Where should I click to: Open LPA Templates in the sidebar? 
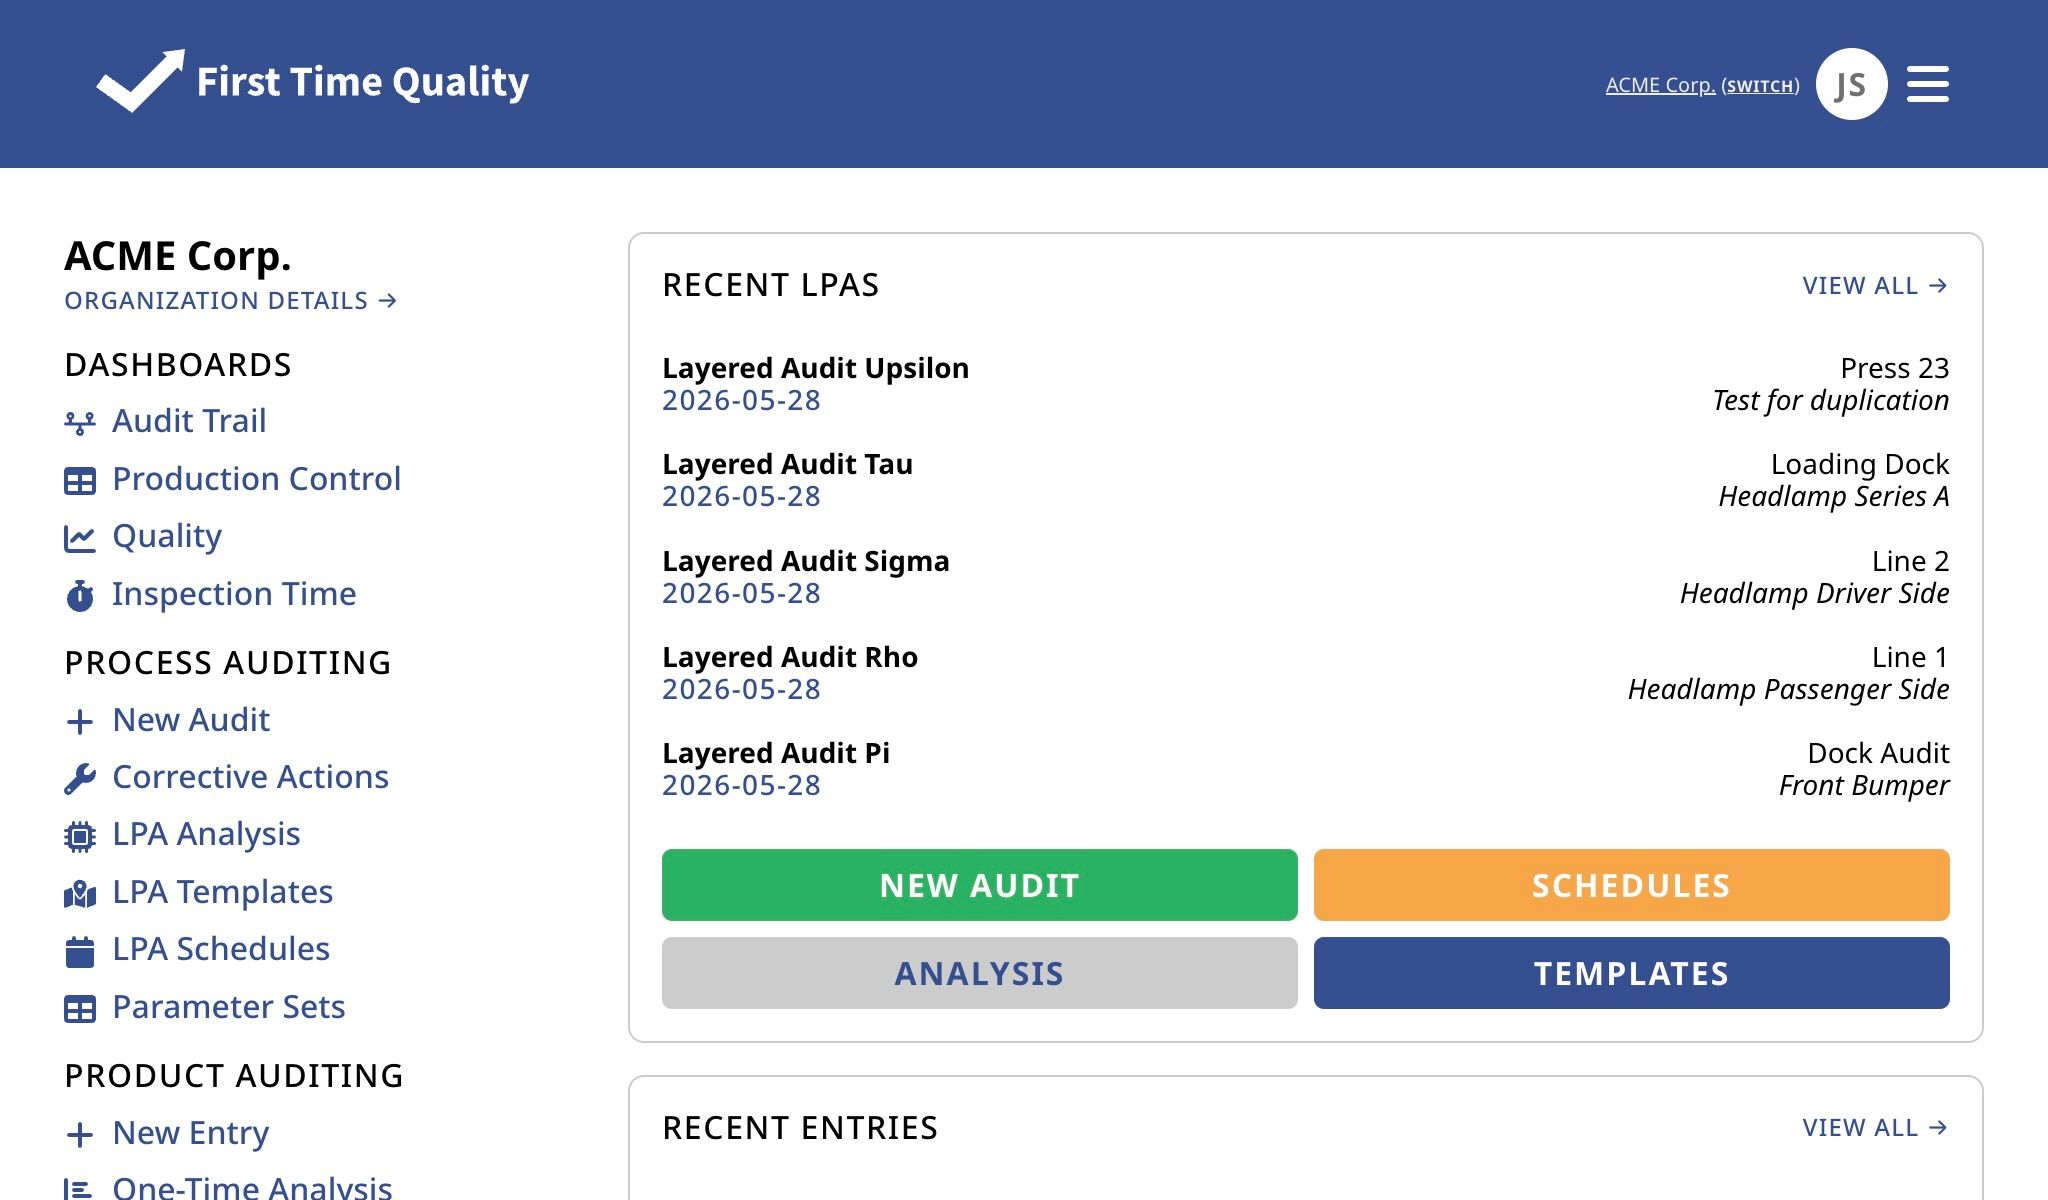(222, 891)
